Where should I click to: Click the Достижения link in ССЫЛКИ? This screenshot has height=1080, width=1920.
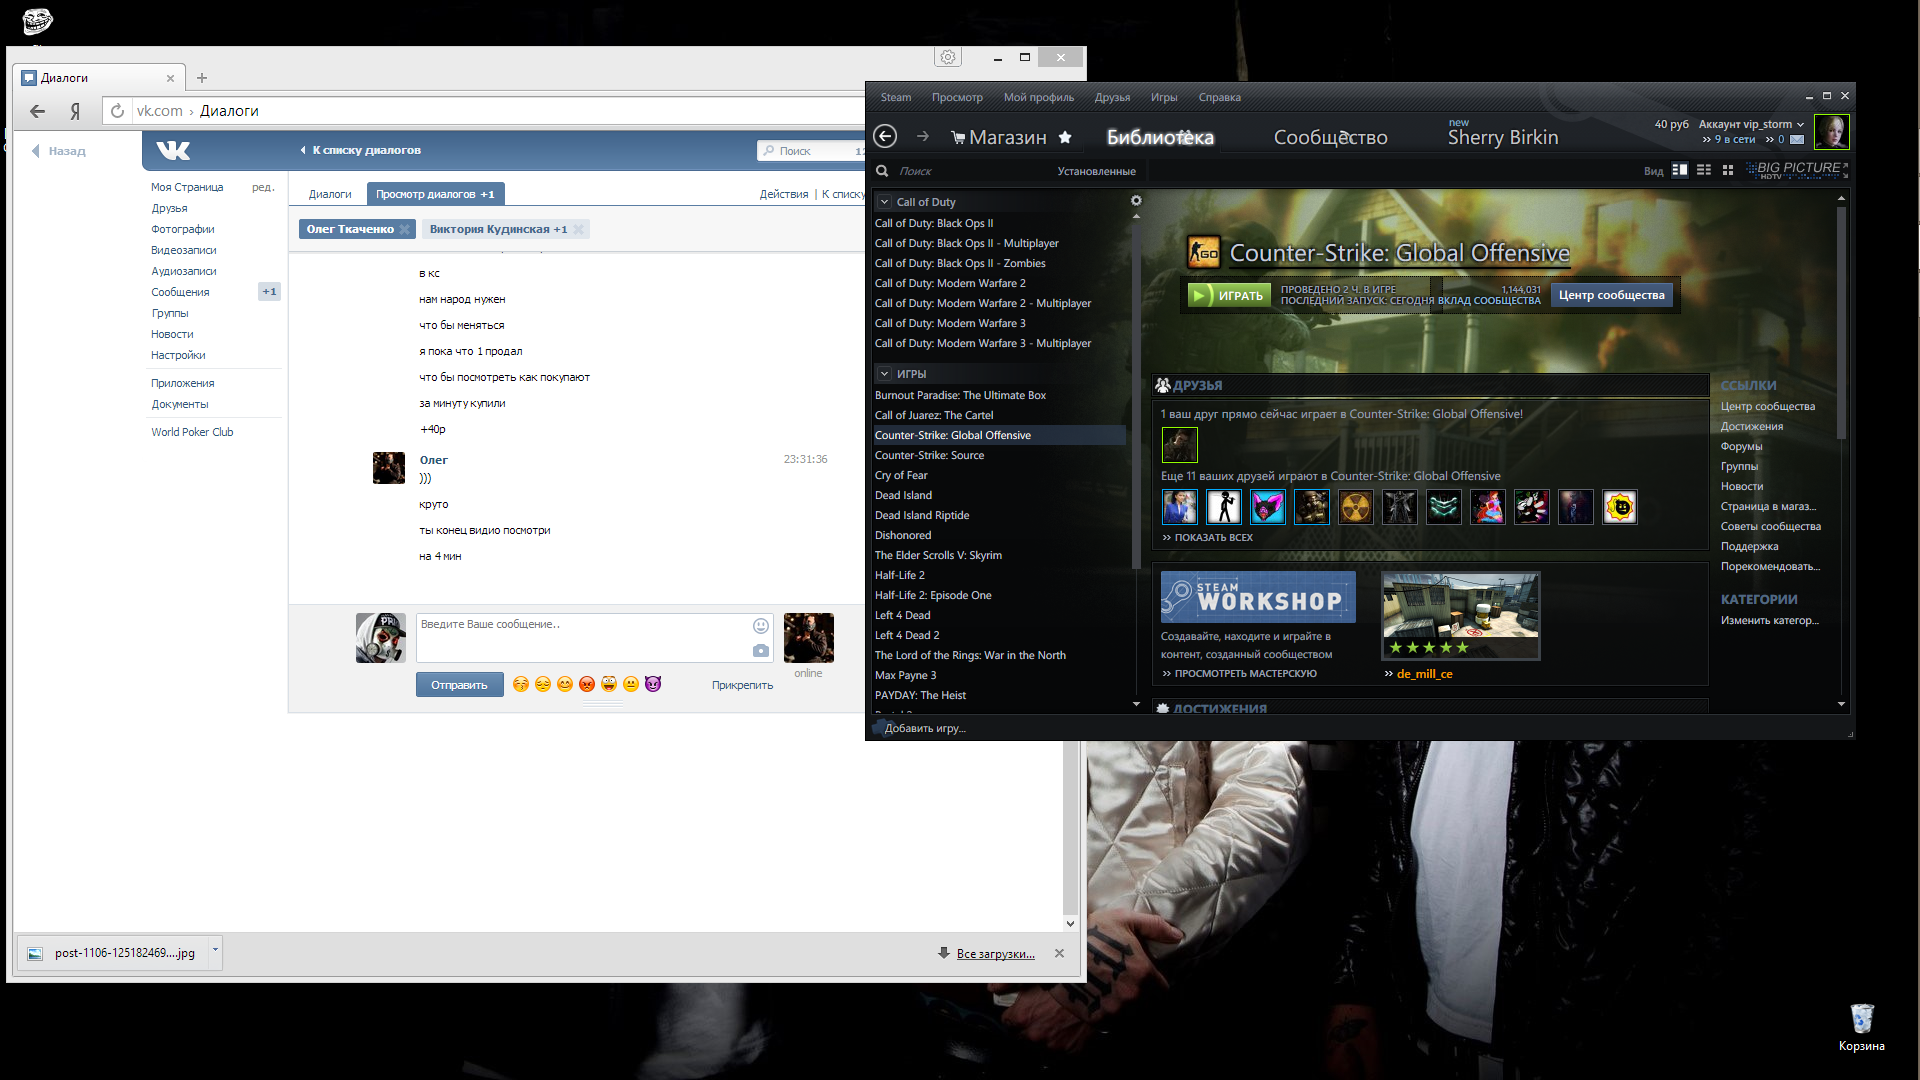pos(1752,426)
